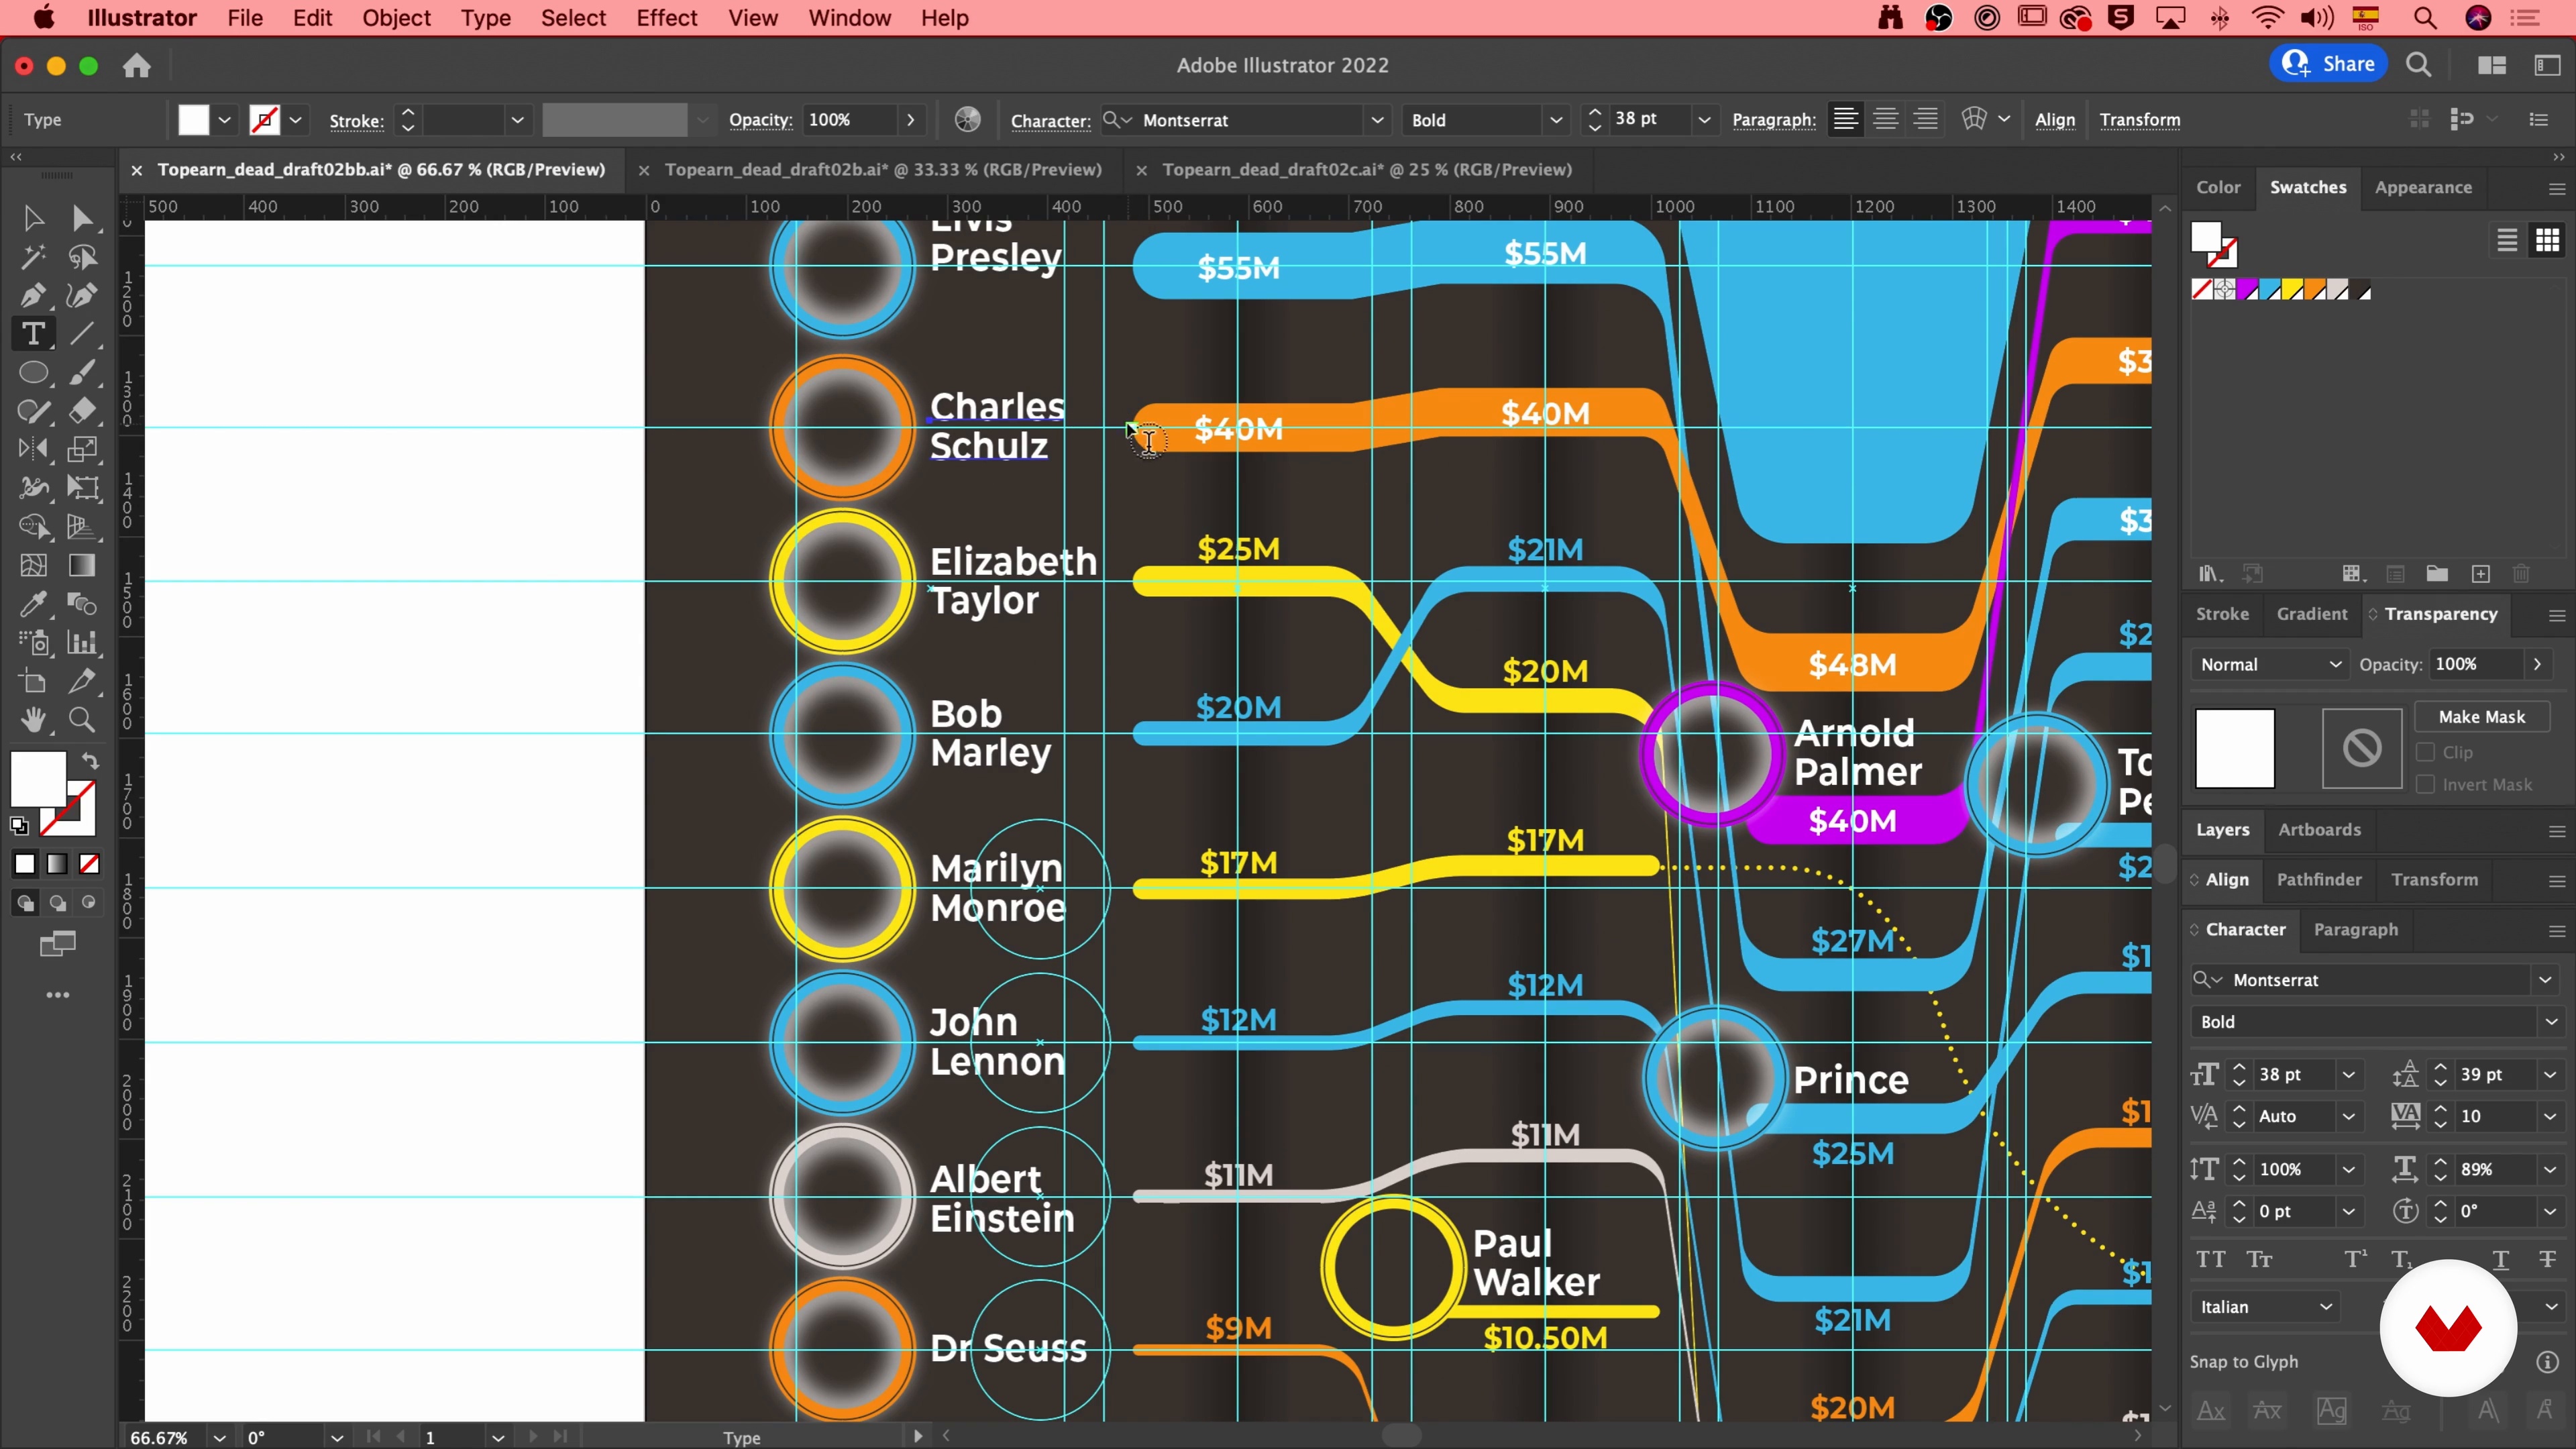Open the Gradient panel tab

(x=2311, y=614)
